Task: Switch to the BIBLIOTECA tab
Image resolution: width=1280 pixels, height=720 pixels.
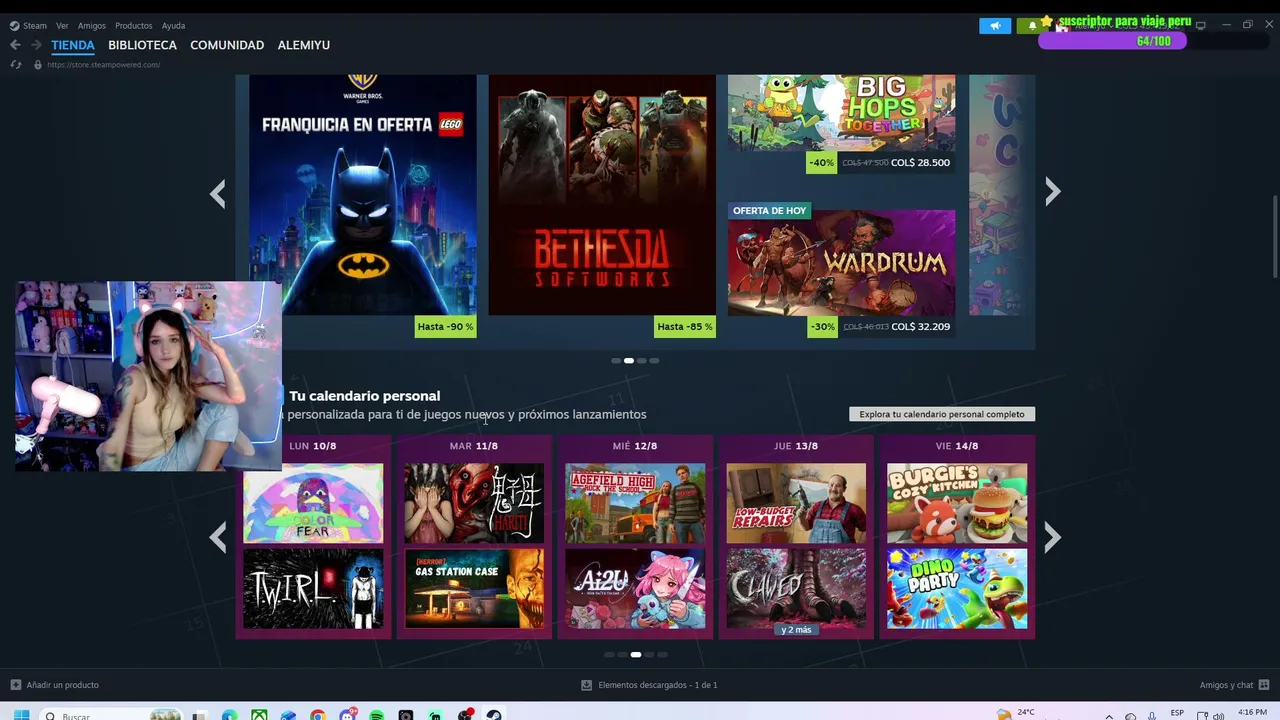Action: click(x=142, y=45)
